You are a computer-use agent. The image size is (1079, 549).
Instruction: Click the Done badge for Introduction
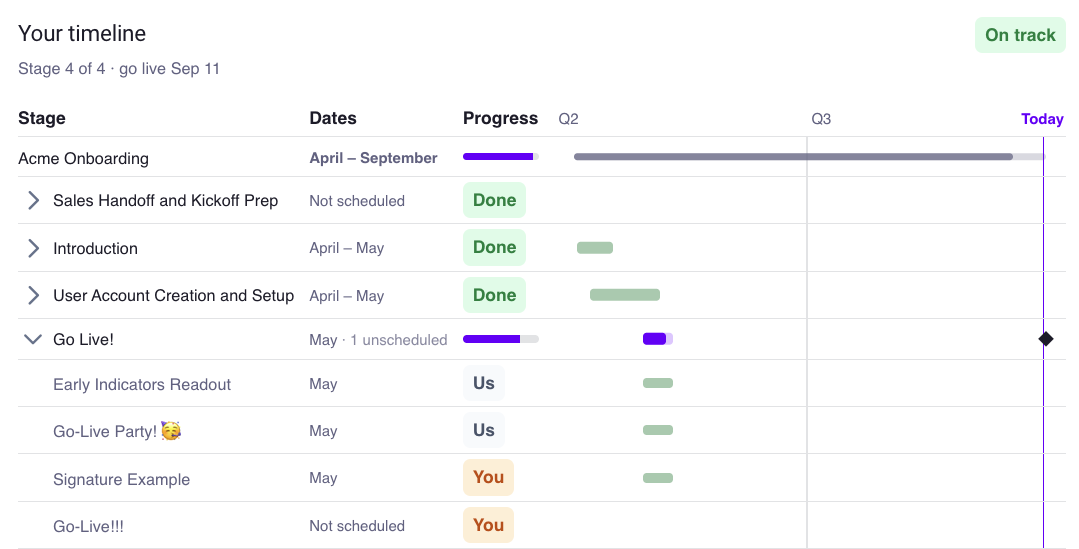coord(494,248)
